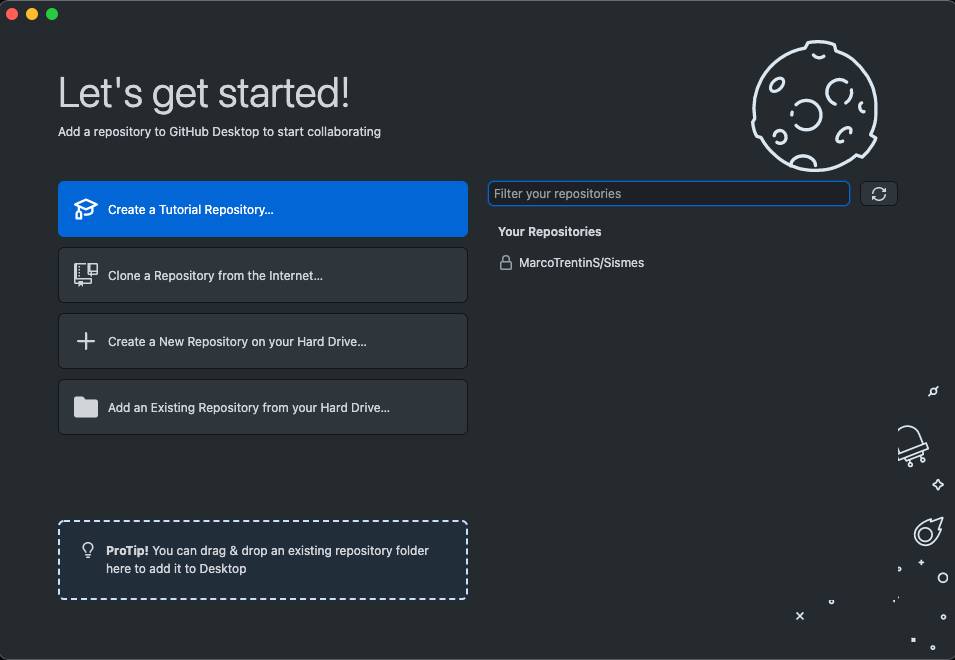This screenshot has height=660, width=955.
Task: Click the folder icon for existing repository
Action: click(86, 407)
